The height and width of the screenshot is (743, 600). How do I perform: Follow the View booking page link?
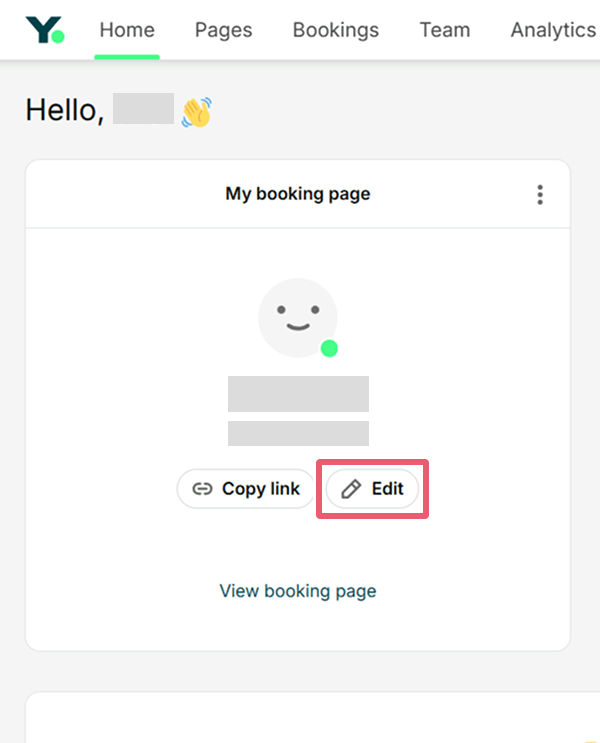[x=298, y=591]
